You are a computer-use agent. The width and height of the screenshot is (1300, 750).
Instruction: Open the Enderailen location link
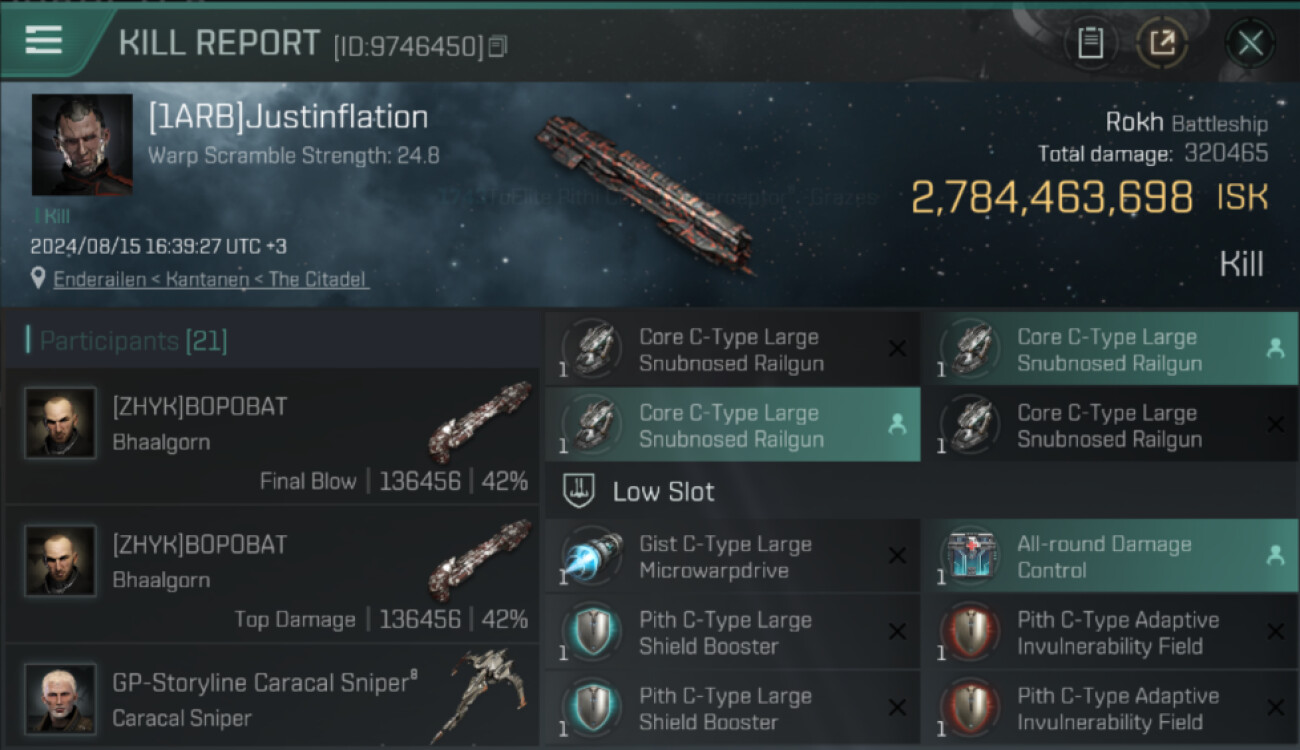(x=210, y=280)
